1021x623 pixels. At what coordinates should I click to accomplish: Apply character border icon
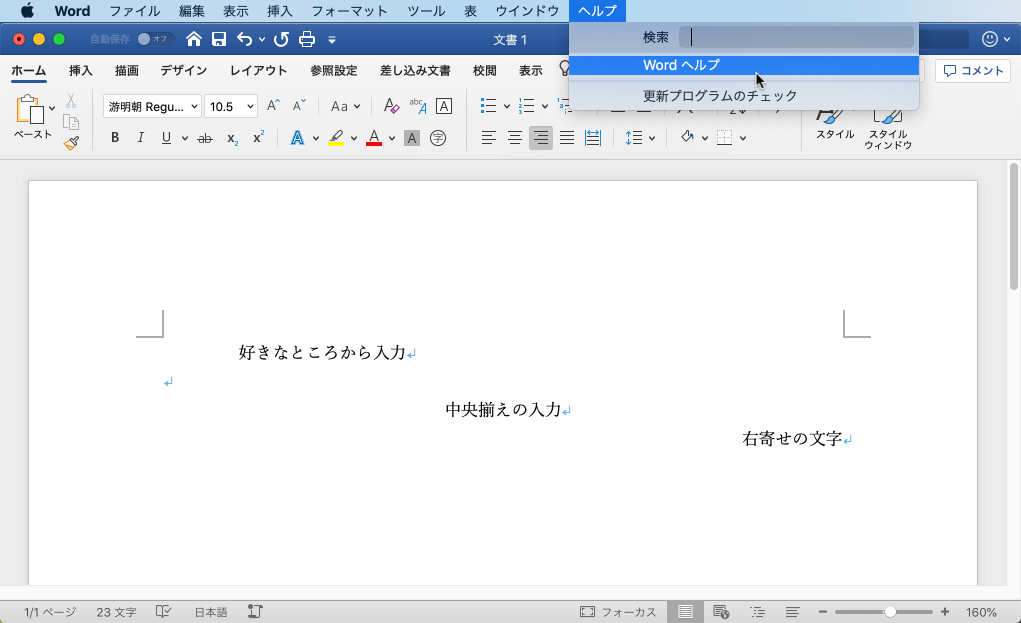pos(444,105)
